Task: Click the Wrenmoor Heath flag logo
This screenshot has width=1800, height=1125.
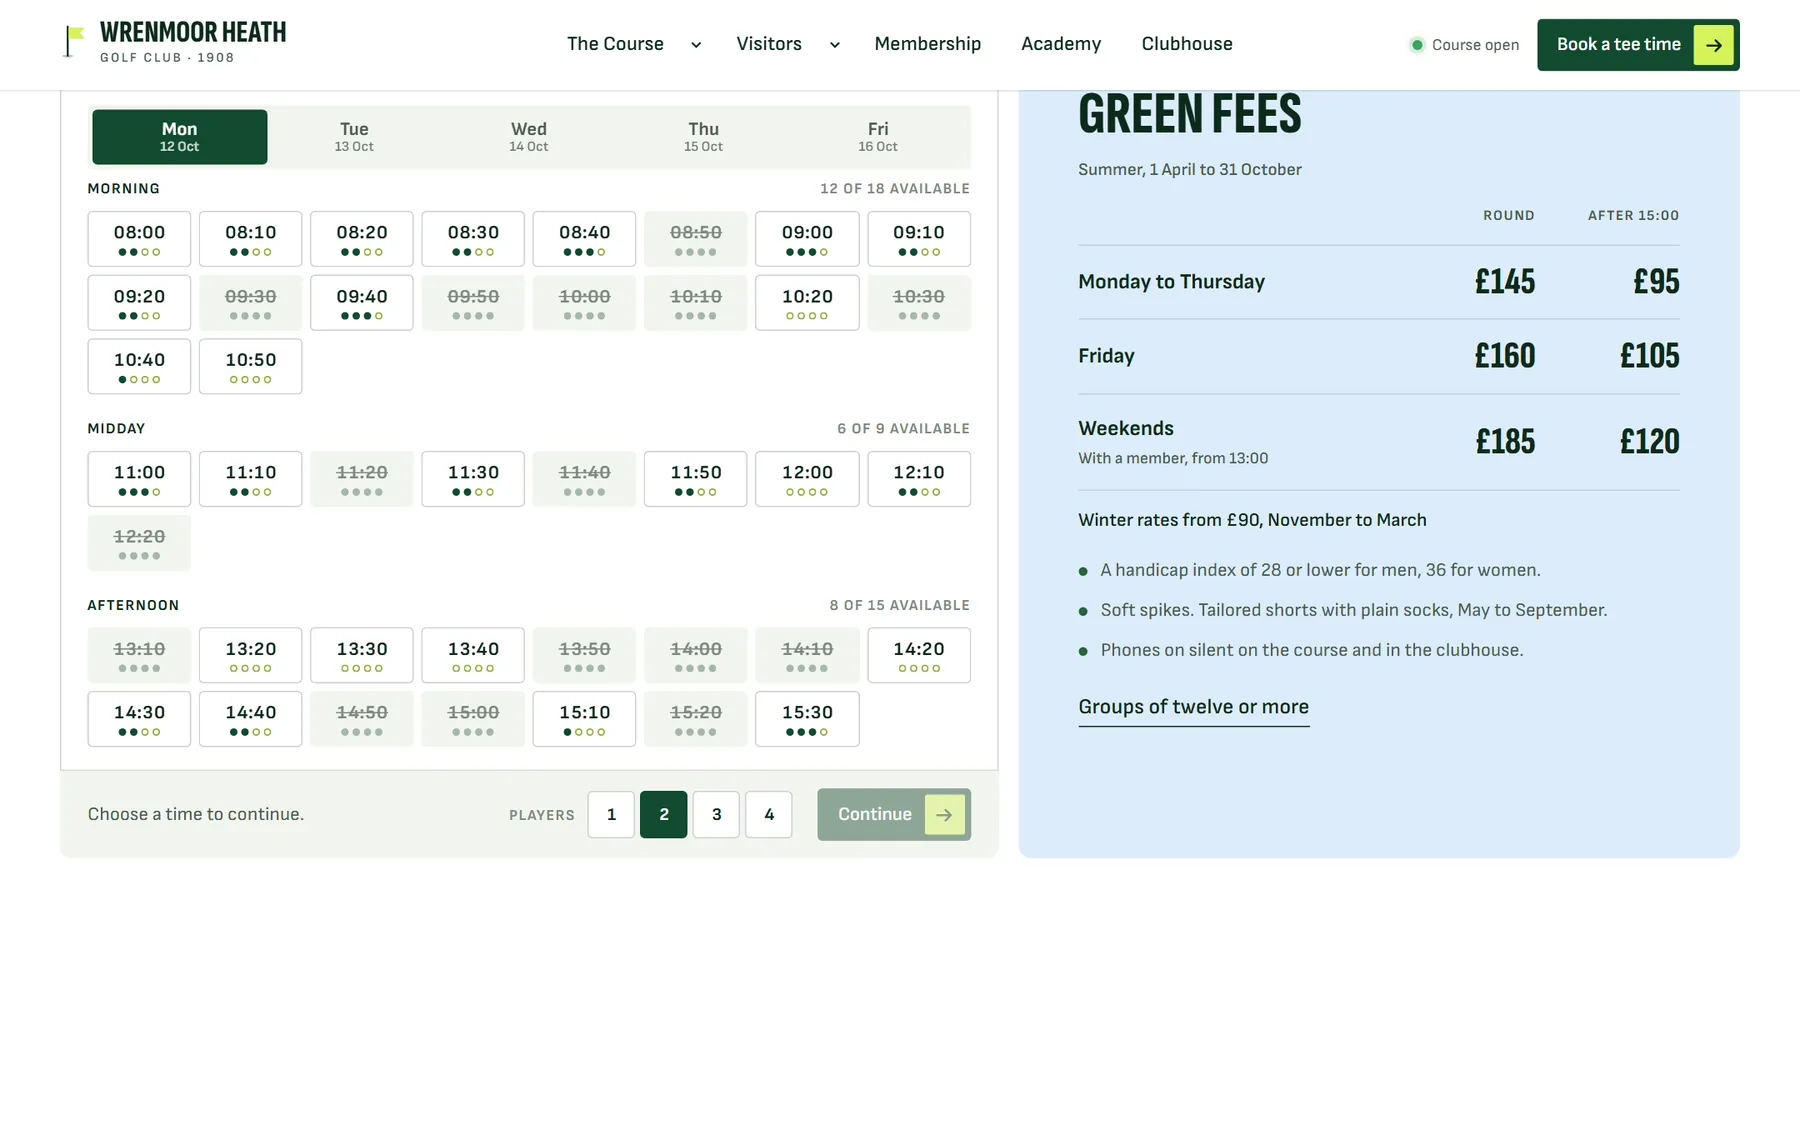Action: point(74,42)
